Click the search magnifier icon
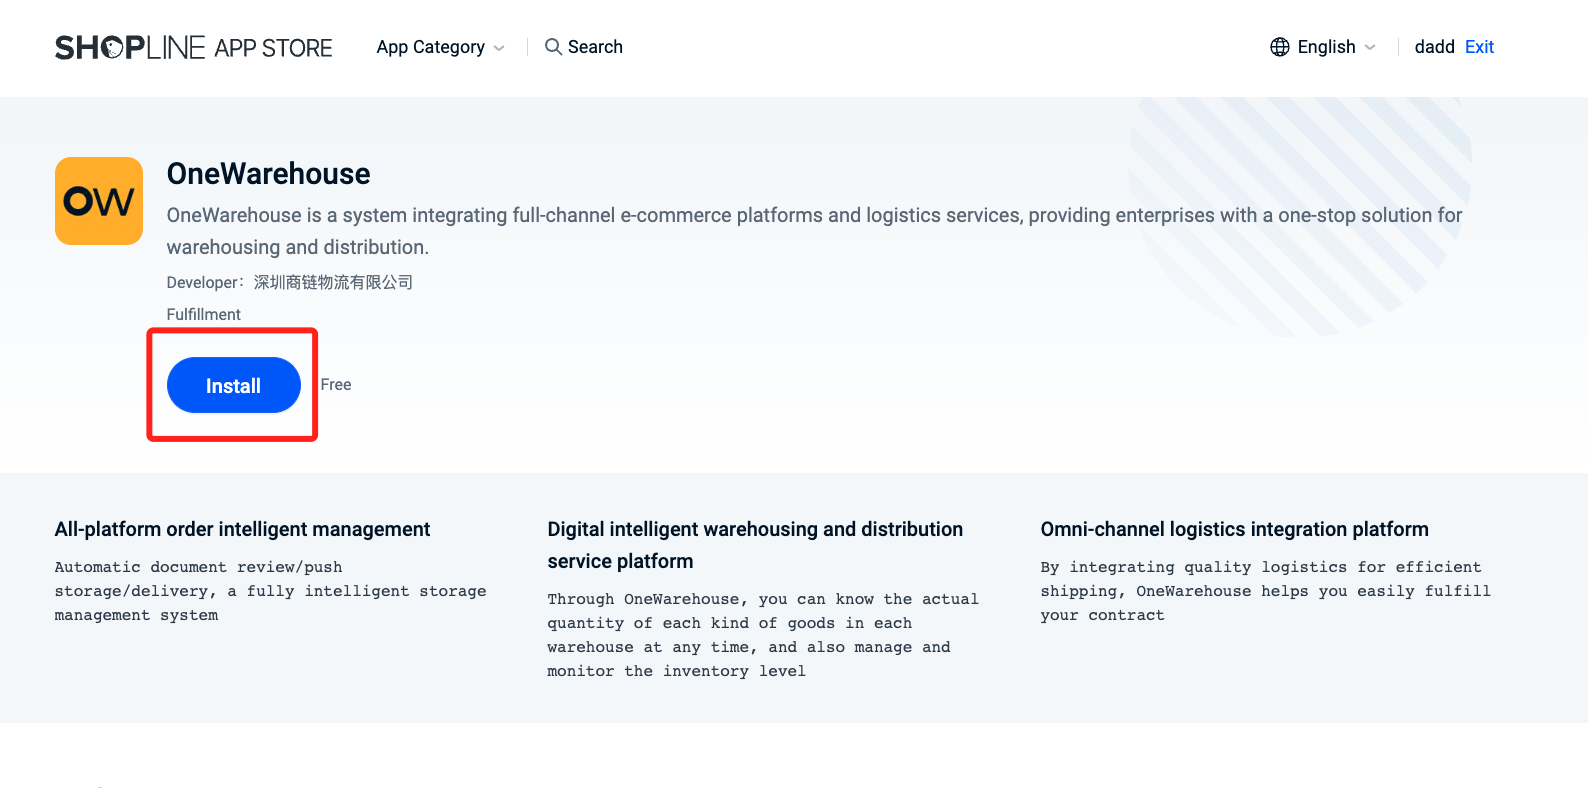Screen dimensions: 1588x788 553,47
